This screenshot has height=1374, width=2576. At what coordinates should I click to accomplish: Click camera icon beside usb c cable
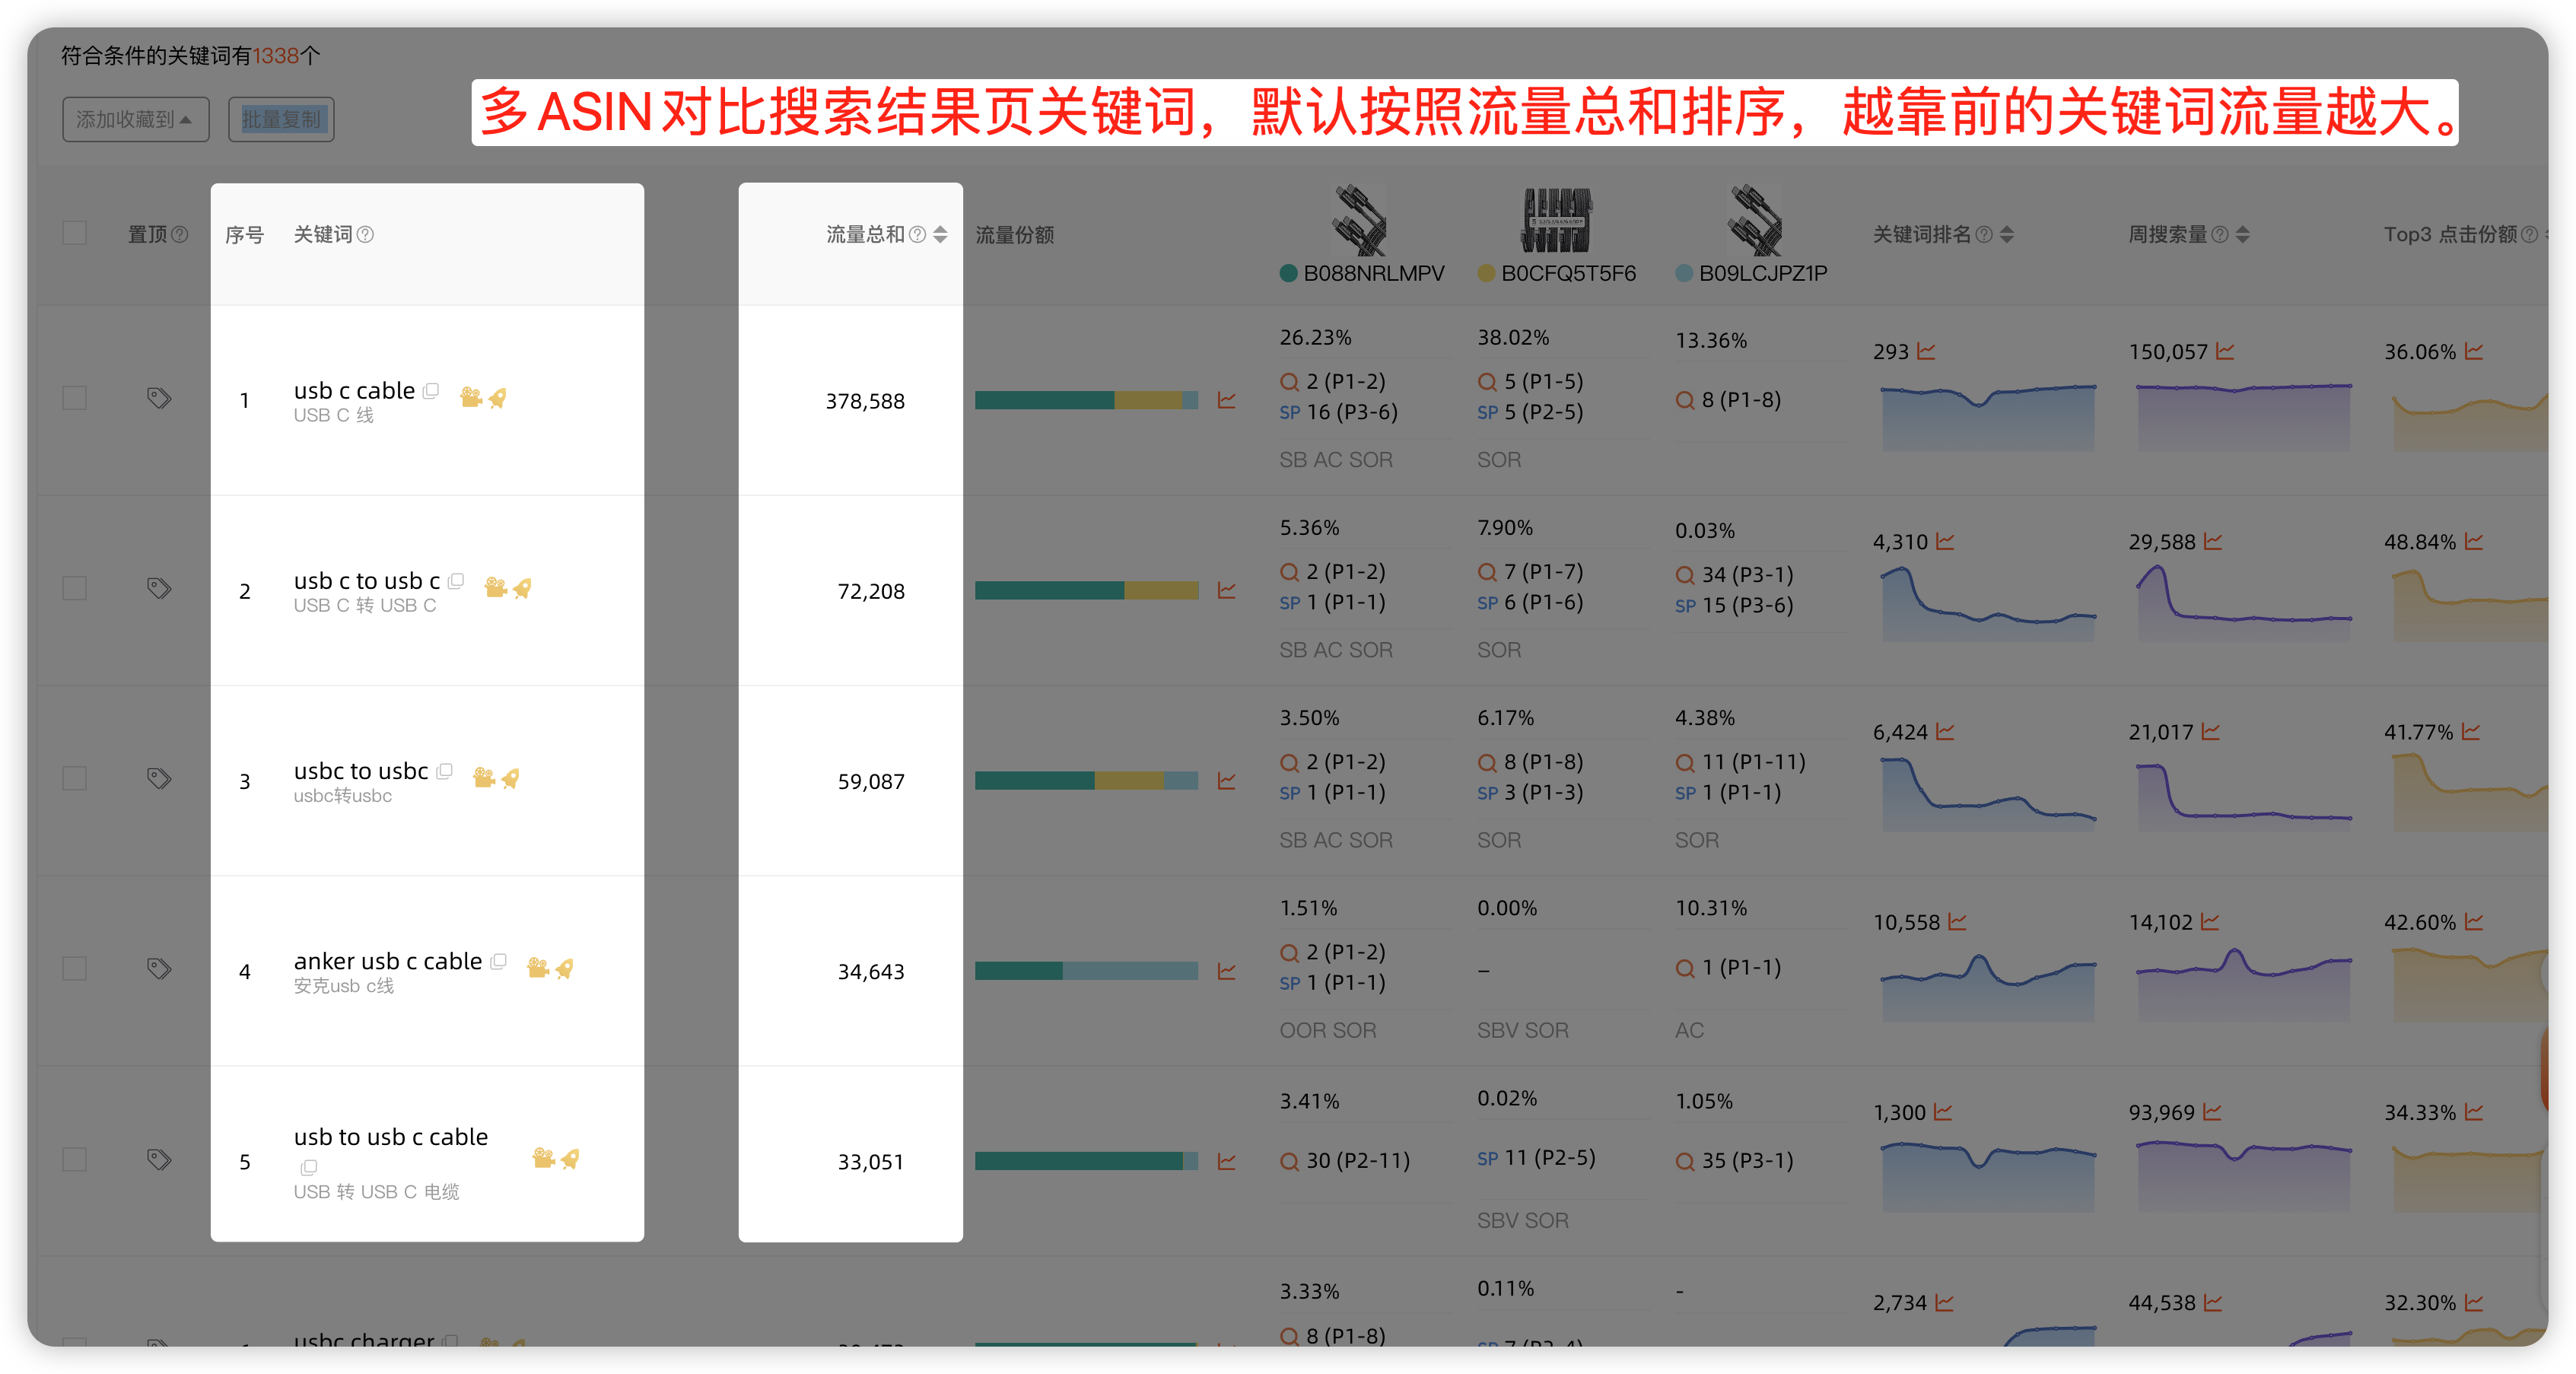[471, 397]
